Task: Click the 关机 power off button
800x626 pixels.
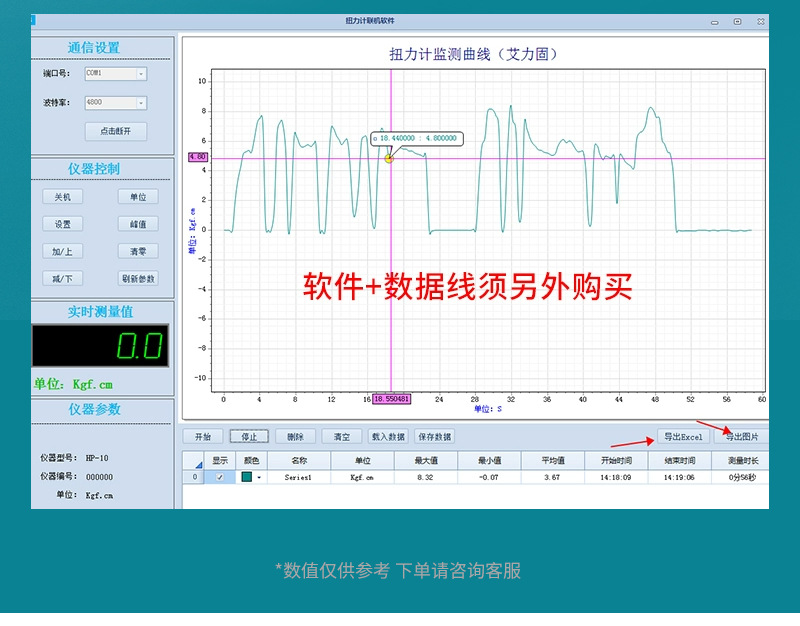Action: coord(63,197)
